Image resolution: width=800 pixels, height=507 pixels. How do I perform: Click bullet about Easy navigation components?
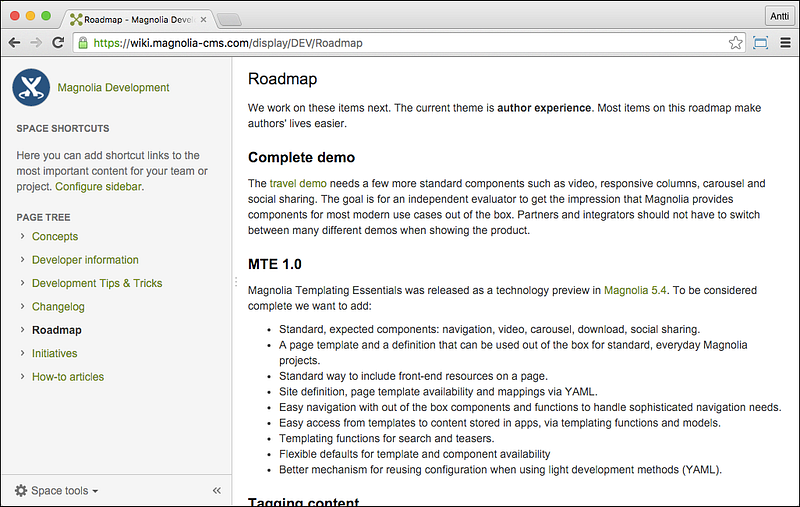tap(530, 408)
